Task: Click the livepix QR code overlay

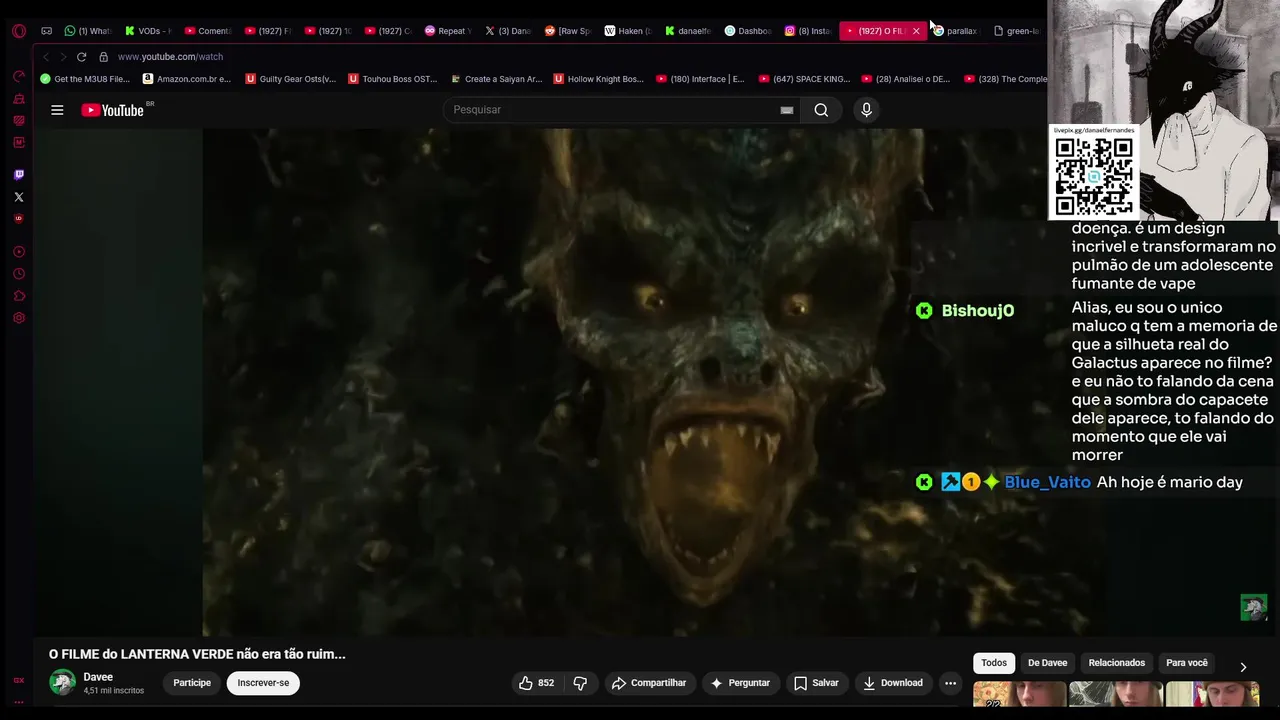Action: (1094, 176)
